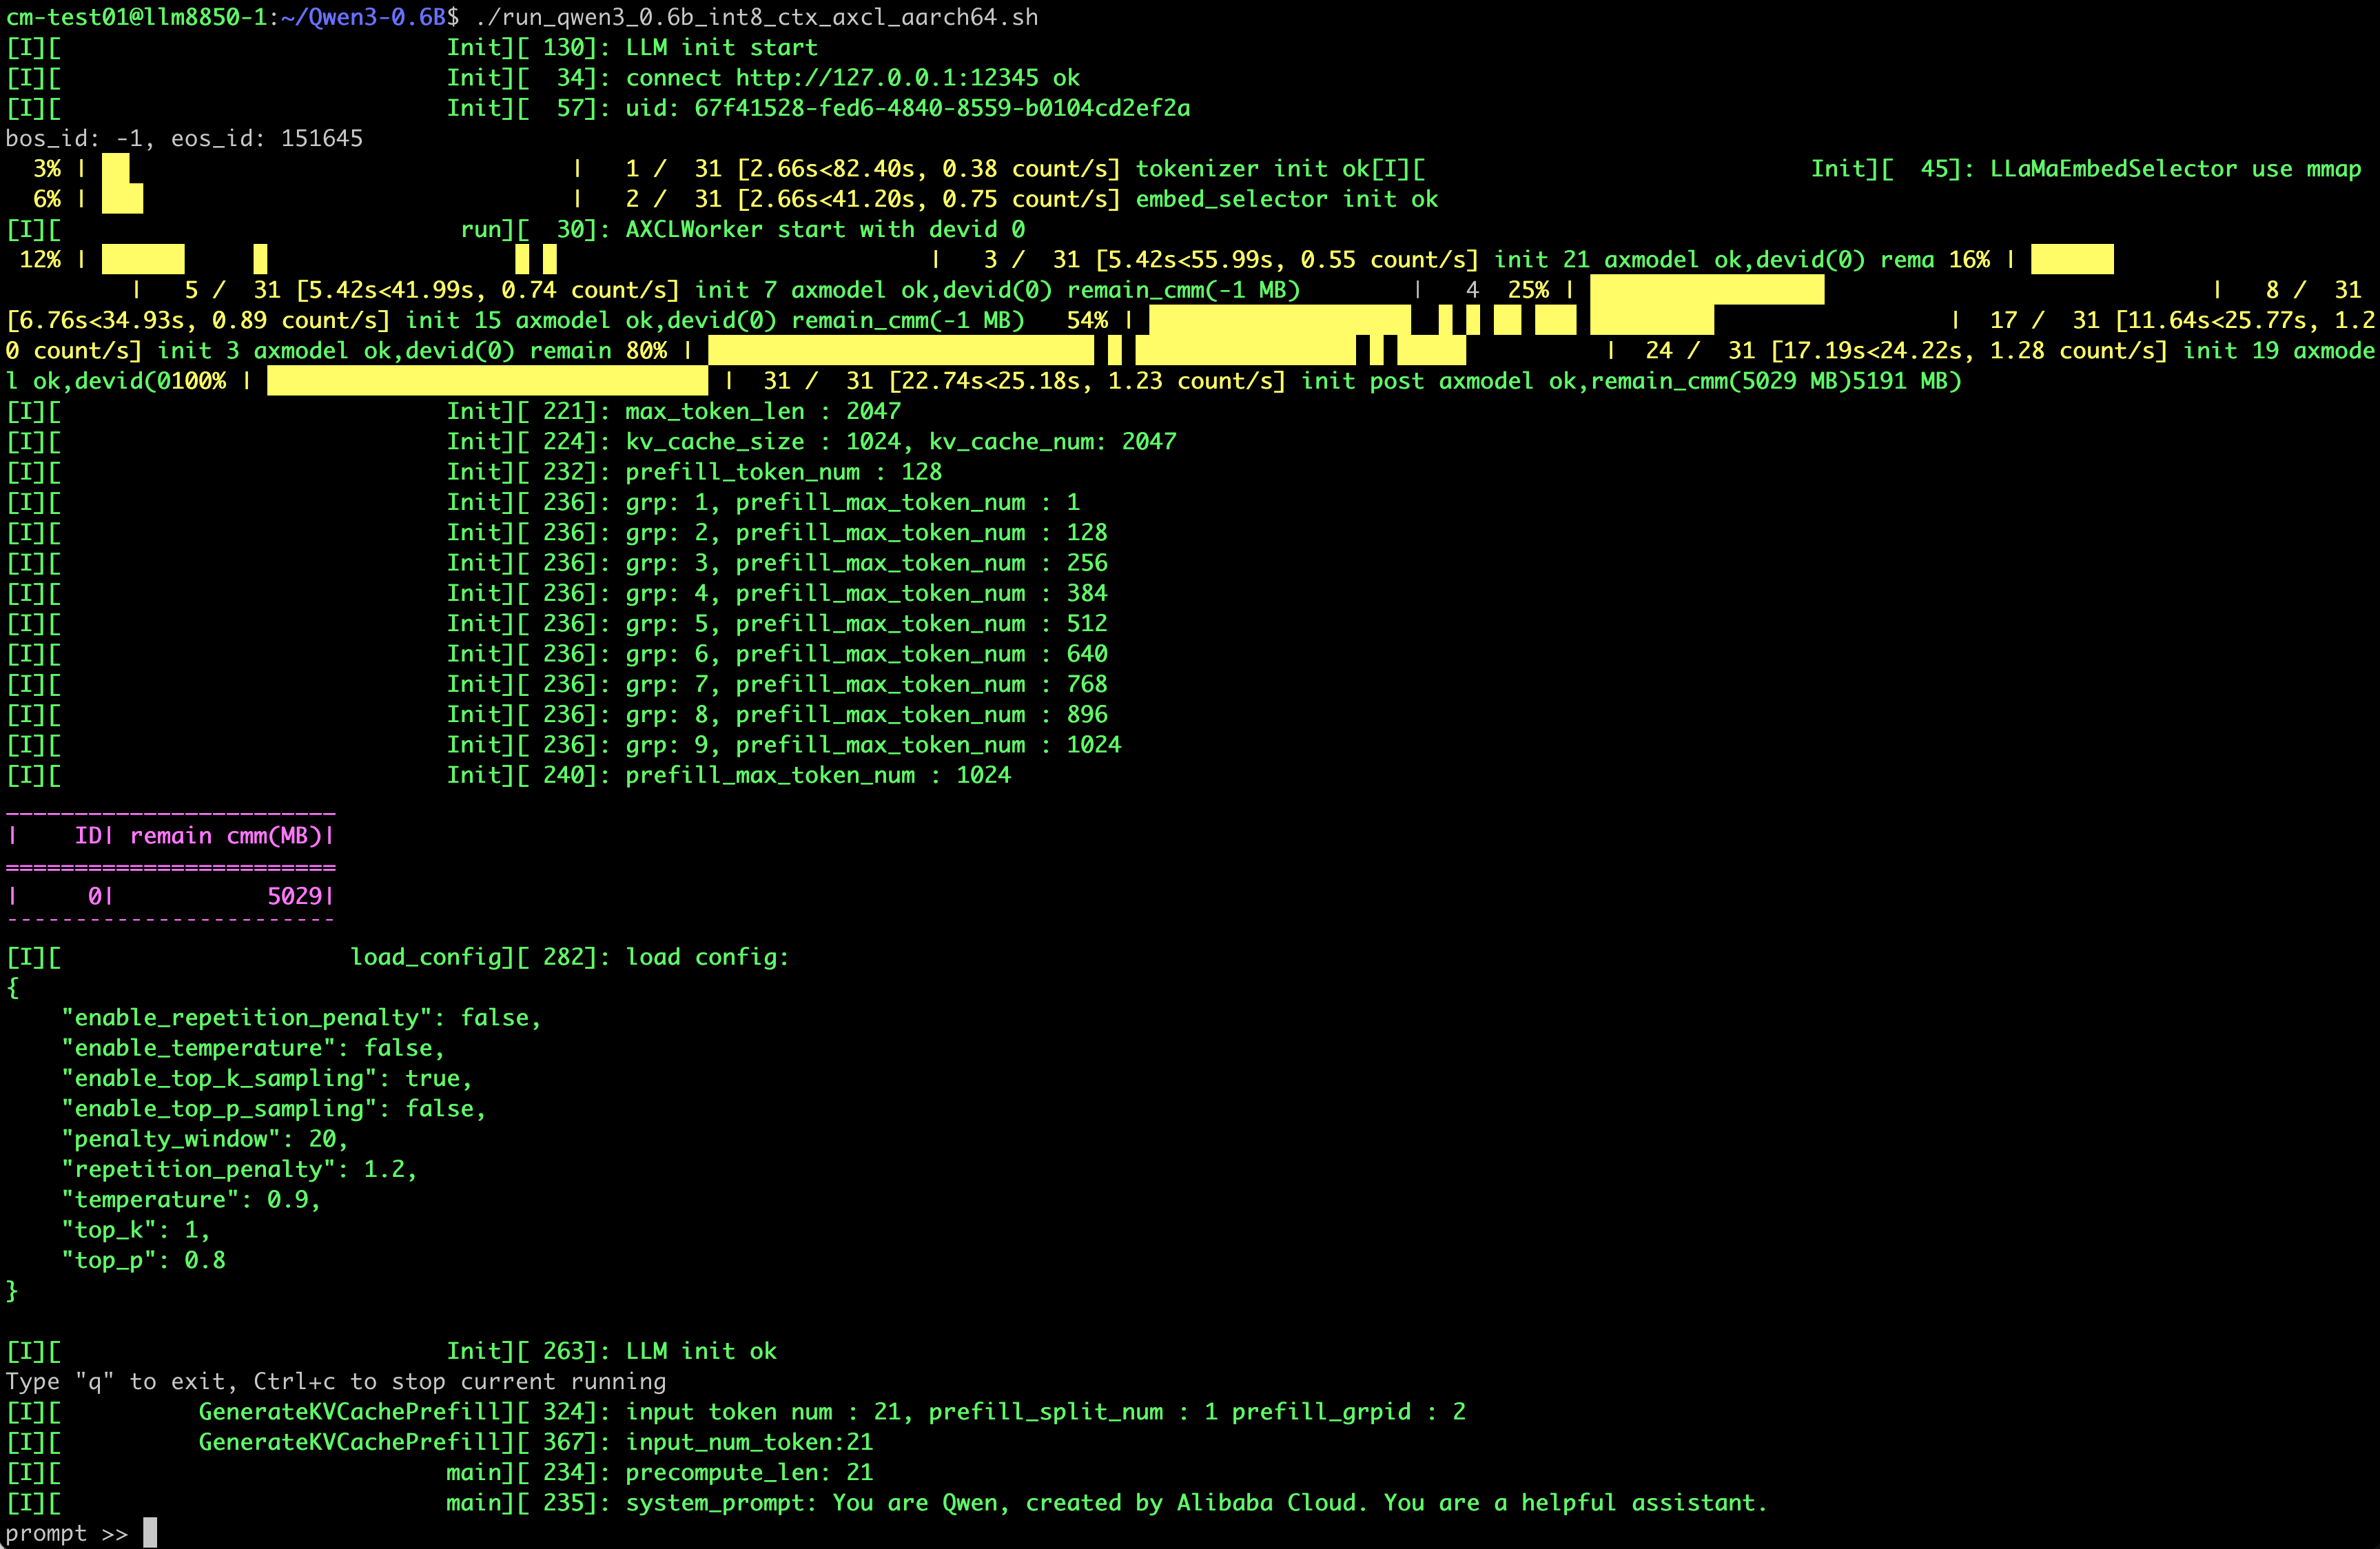Click the prompt input cursor
Image resolution: width=2380 pixels, height=1549 pixels.
[150, 1532]
